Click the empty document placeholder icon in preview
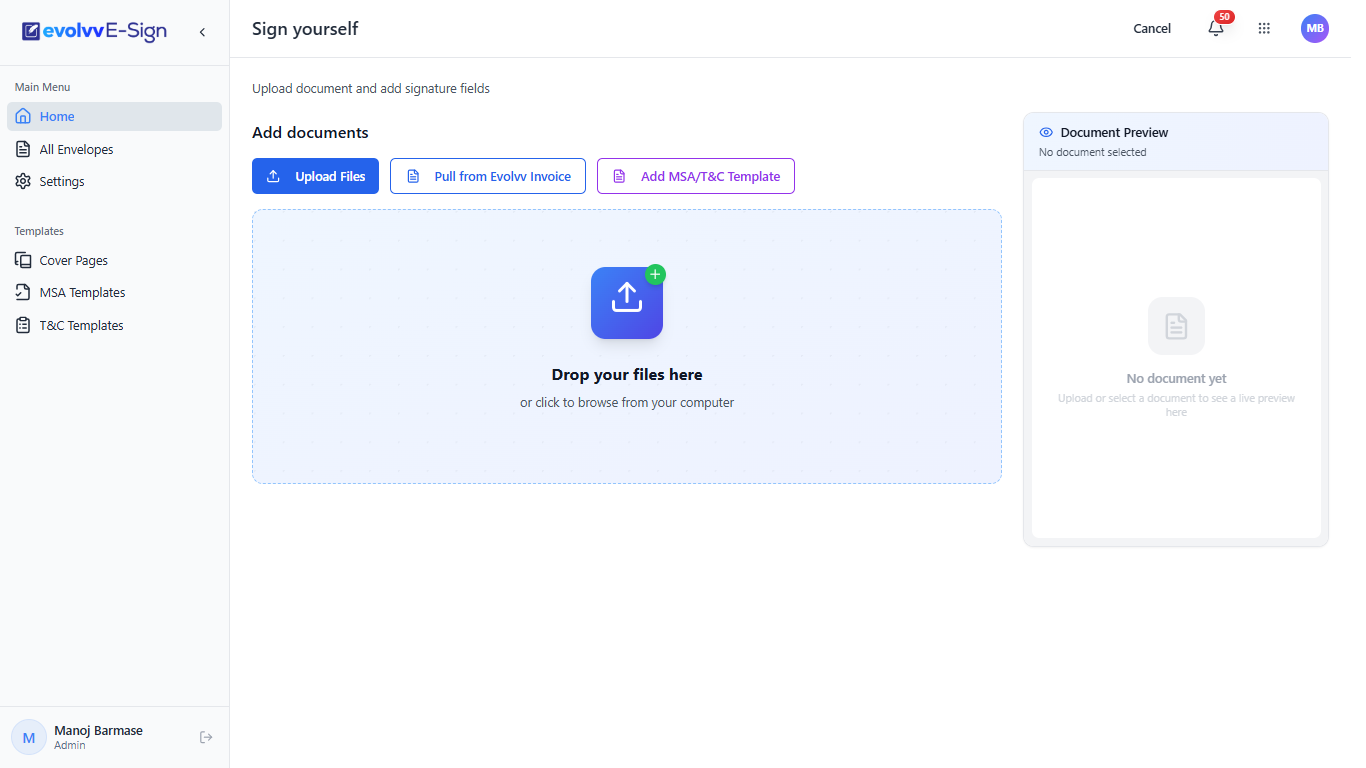The image size is (1366, 768). tap(1176, 326)
